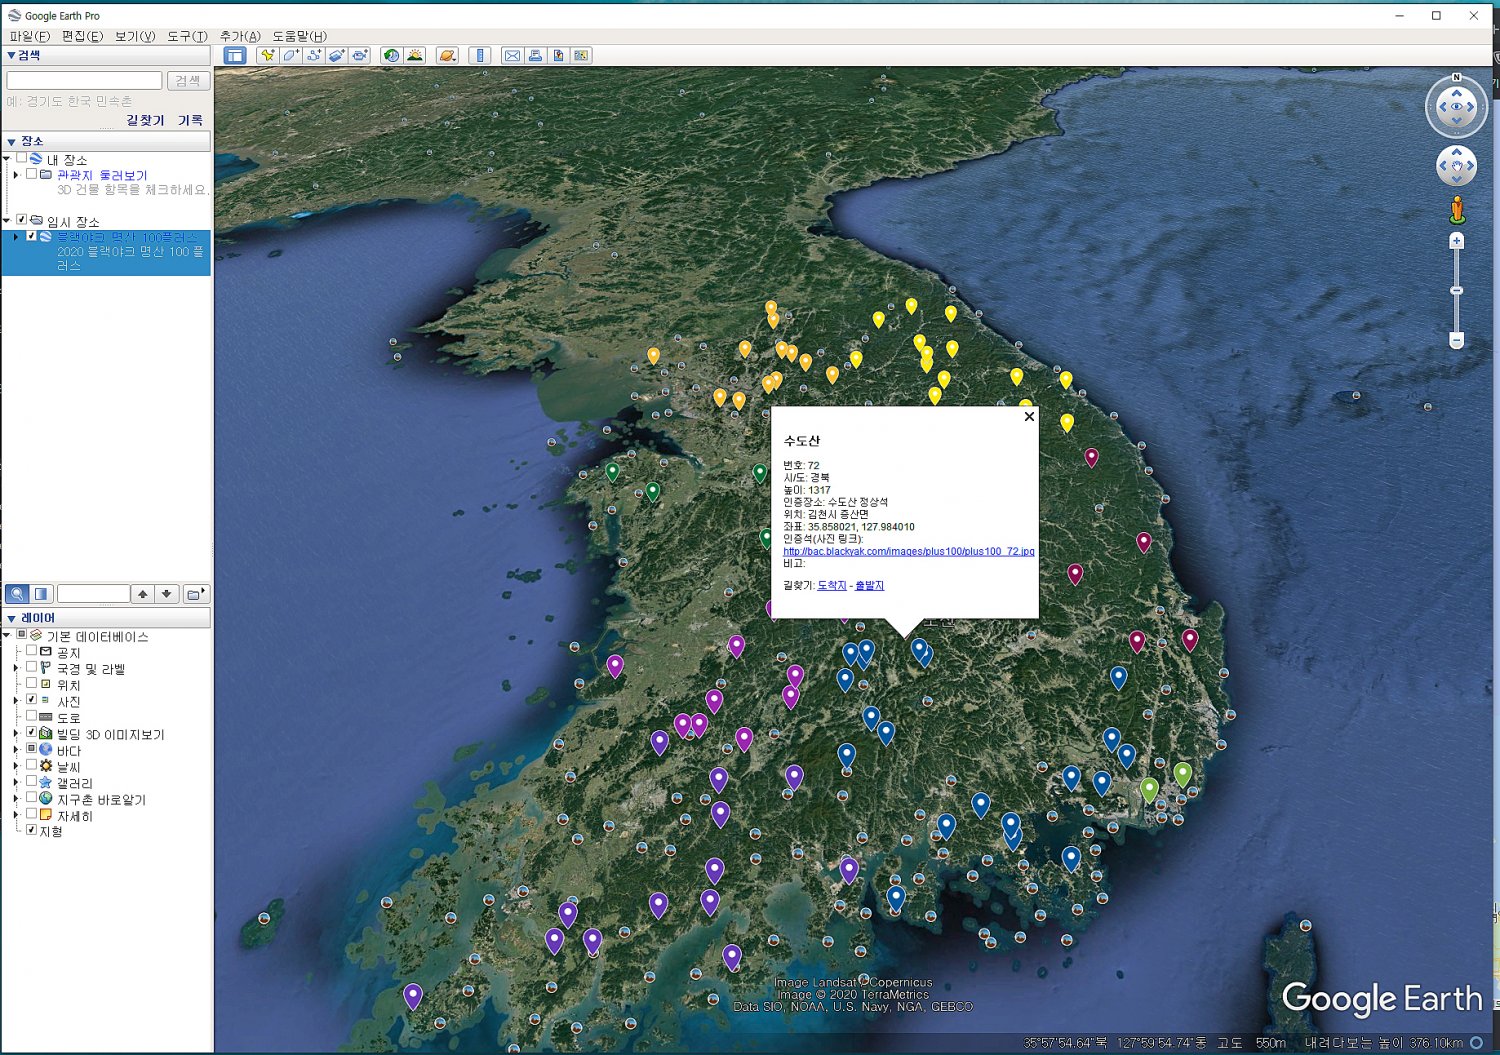Click the North indicator on look compass
Image resolution: width=1500 pixels, height=1055 pixels.
click(1456, 78)
